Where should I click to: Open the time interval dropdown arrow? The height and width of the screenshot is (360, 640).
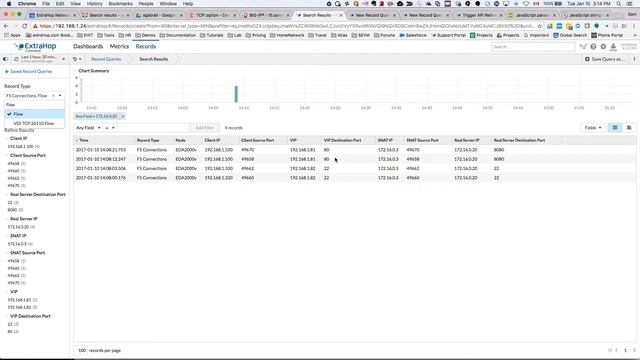point(64,59)
